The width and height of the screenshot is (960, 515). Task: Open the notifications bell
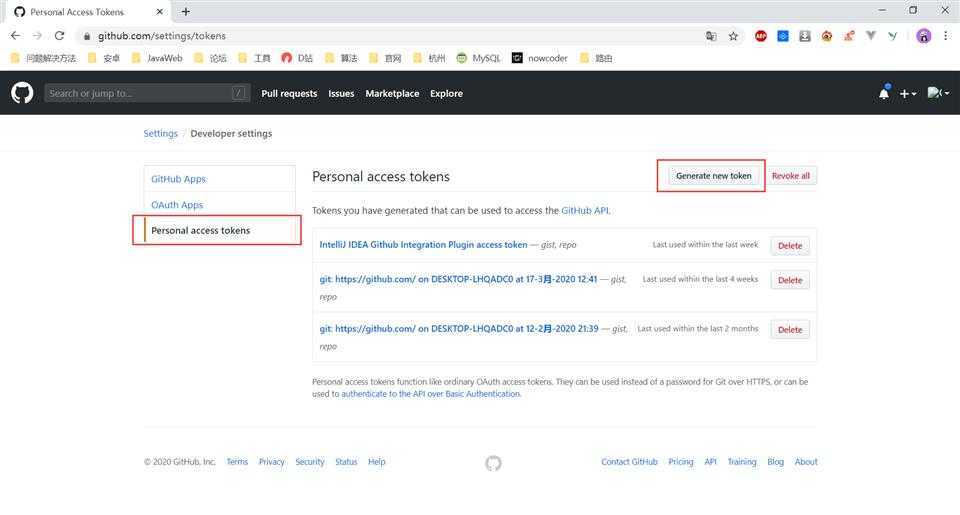click(x=883, y=93)
